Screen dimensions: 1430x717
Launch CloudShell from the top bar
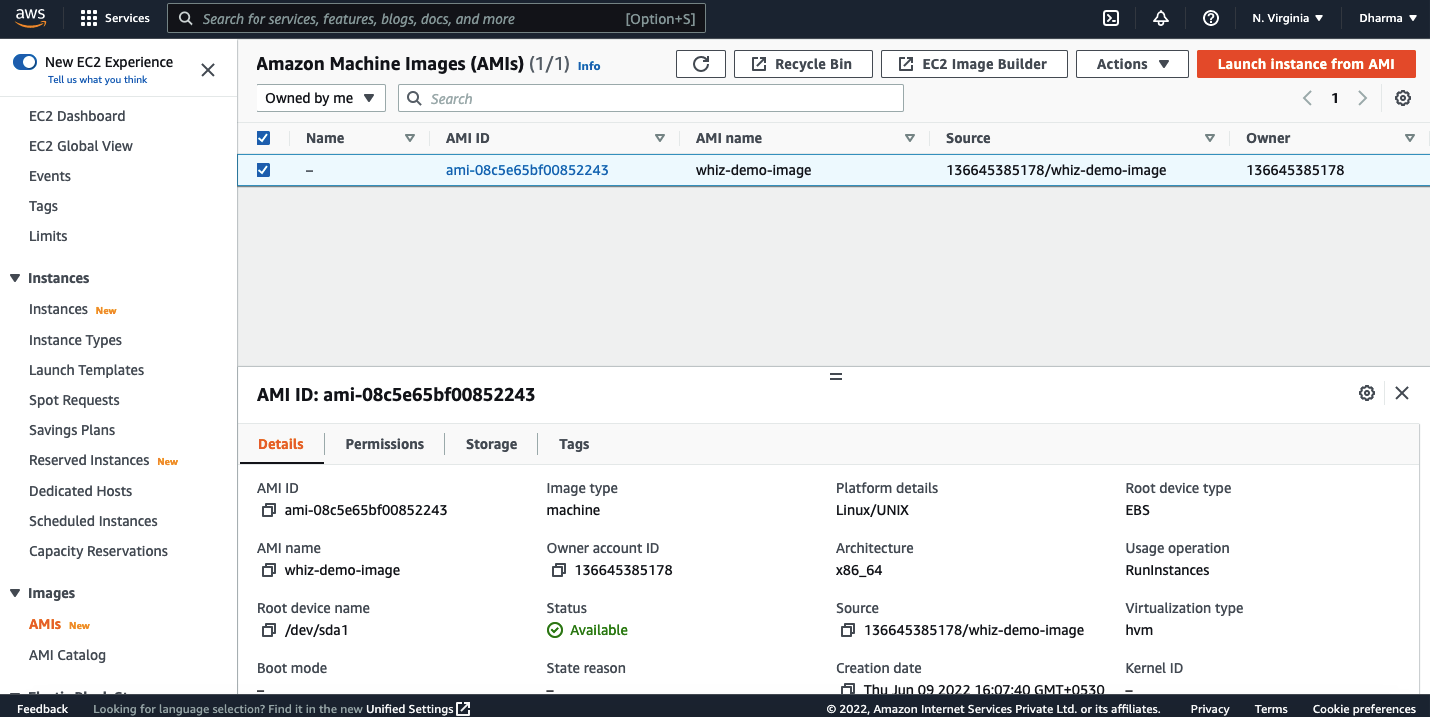[1110, 18]
